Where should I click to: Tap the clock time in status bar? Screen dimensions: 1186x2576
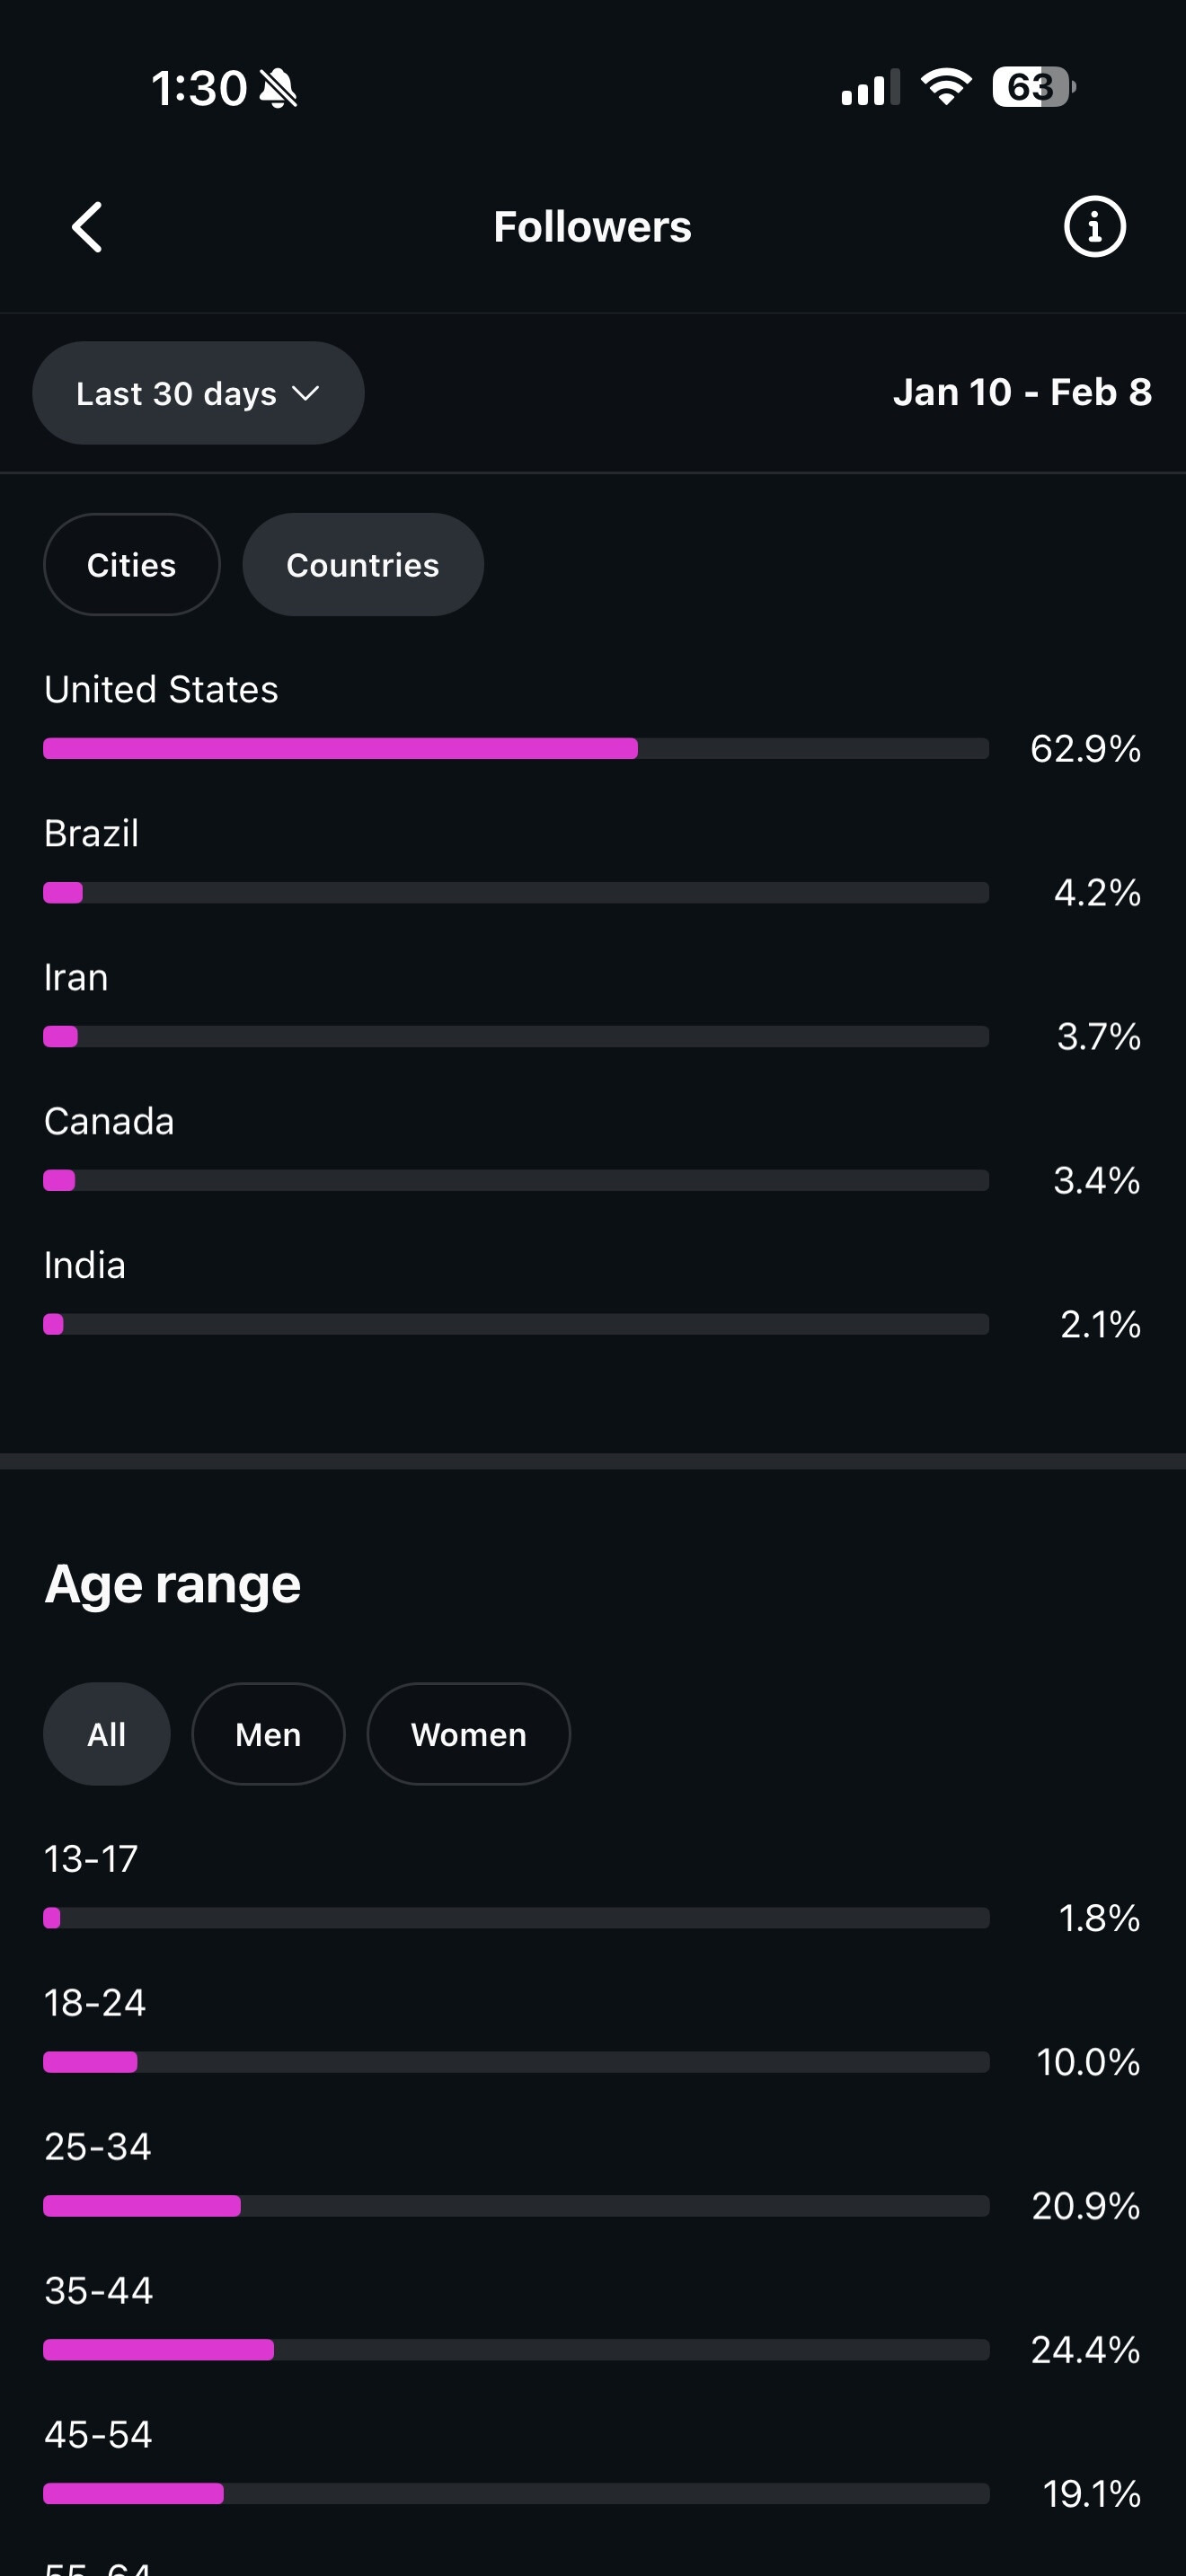(x=198, y=88)
